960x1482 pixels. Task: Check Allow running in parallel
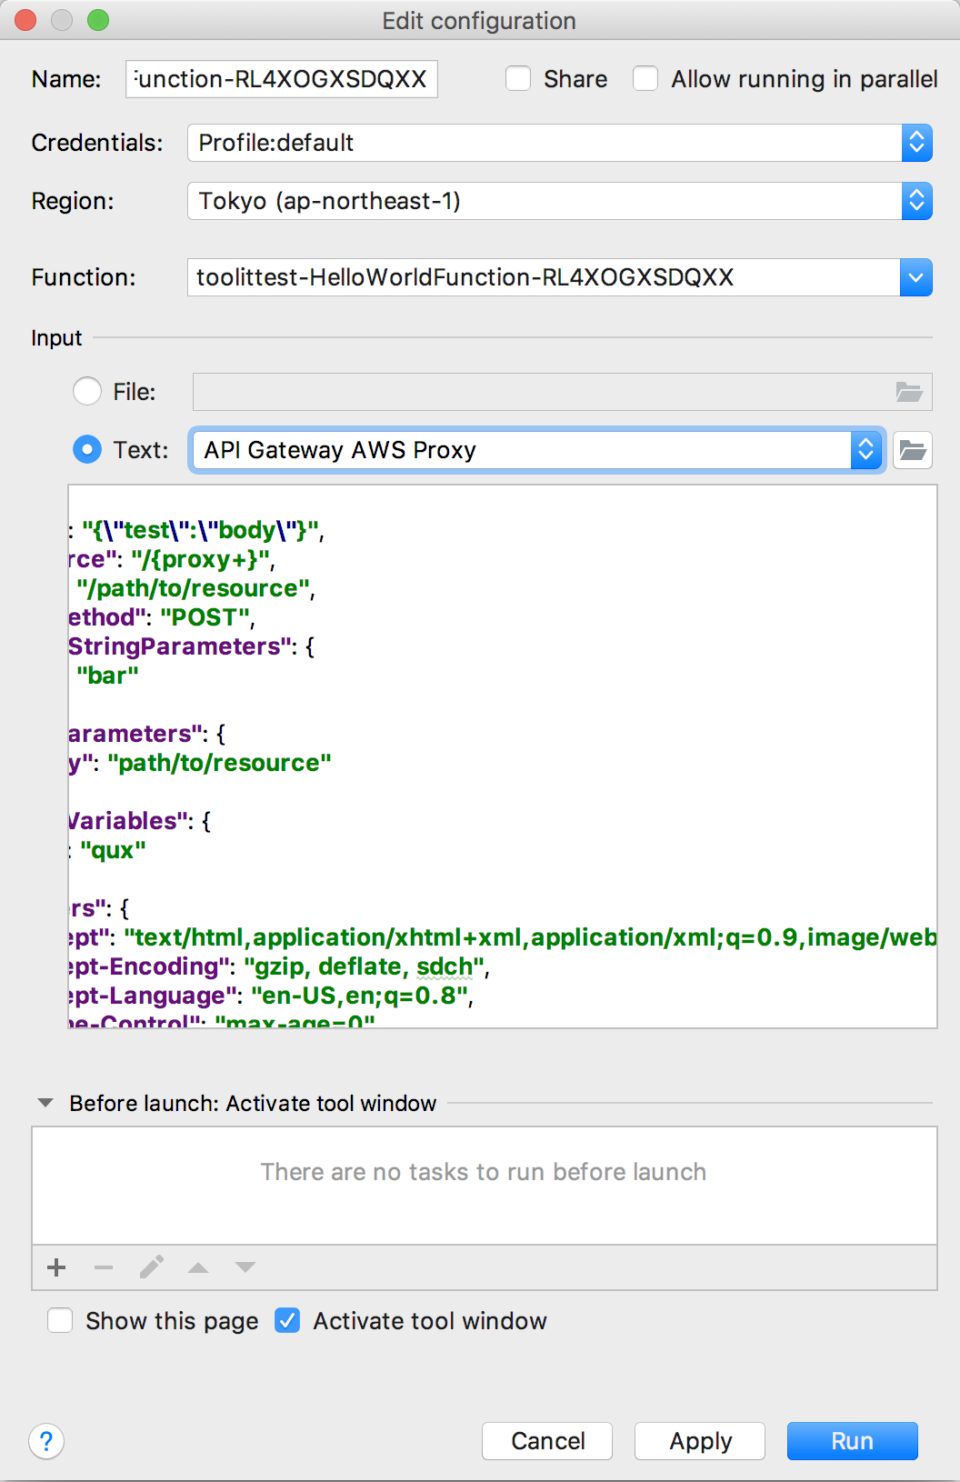tap(646, 79)
